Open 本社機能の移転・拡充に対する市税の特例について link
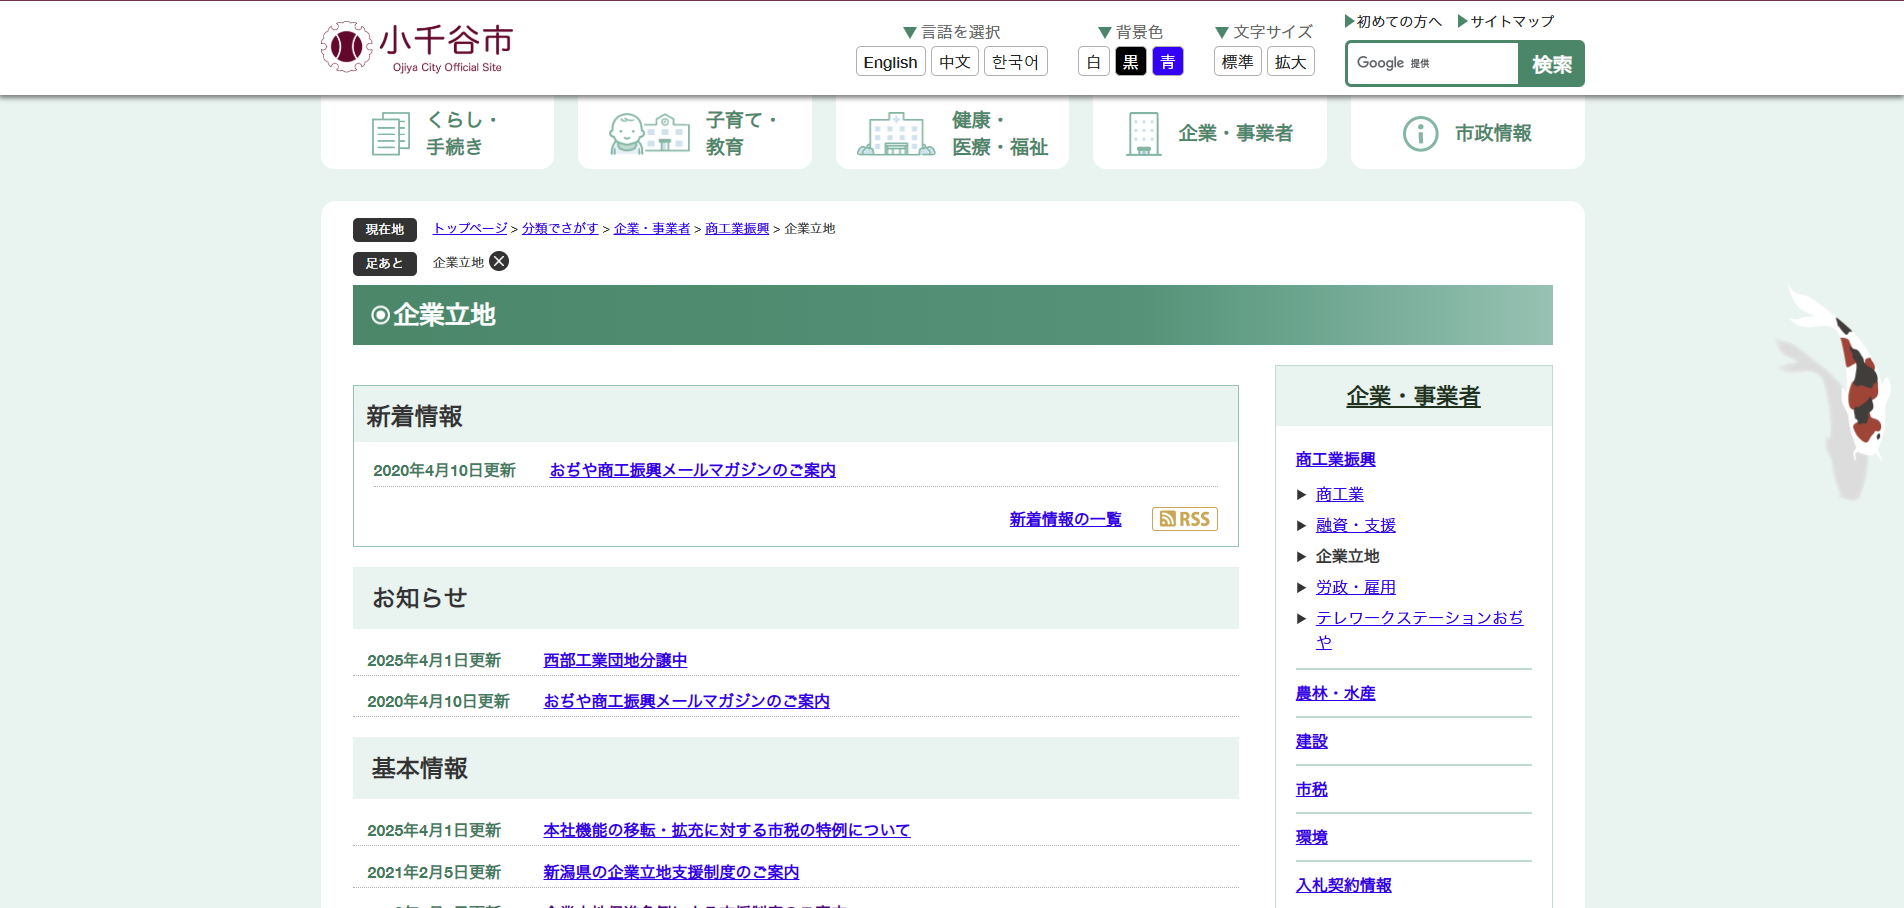The image size is (1904, 908). [x=727, y=830]
